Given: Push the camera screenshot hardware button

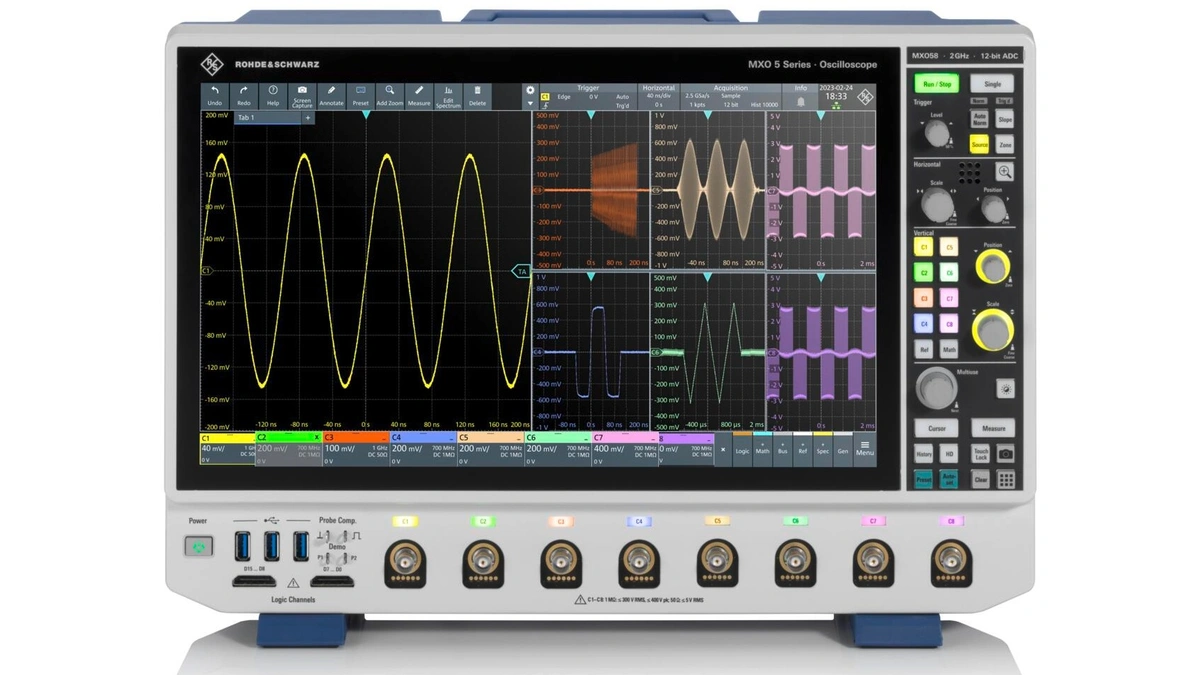Looking at the screenshot, I should 1005,454.
